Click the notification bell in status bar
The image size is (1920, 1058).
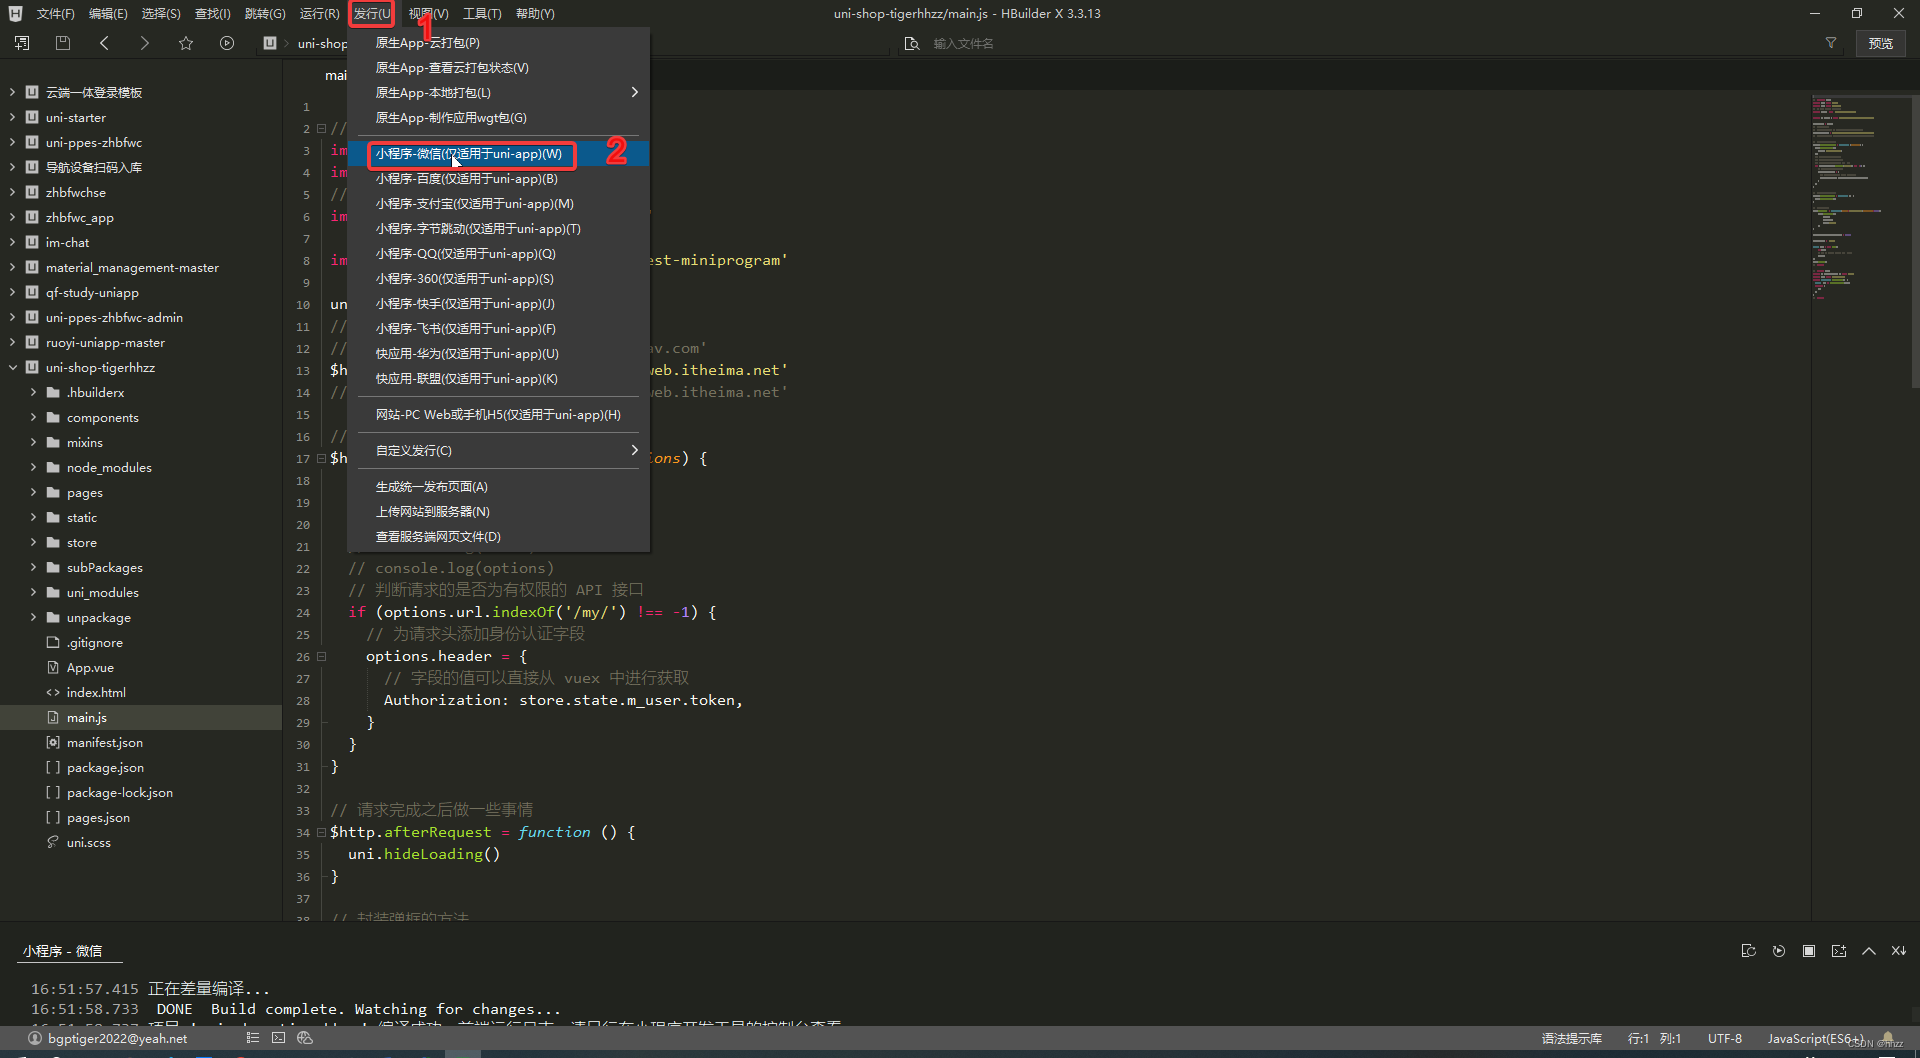coord(1888,1038)
